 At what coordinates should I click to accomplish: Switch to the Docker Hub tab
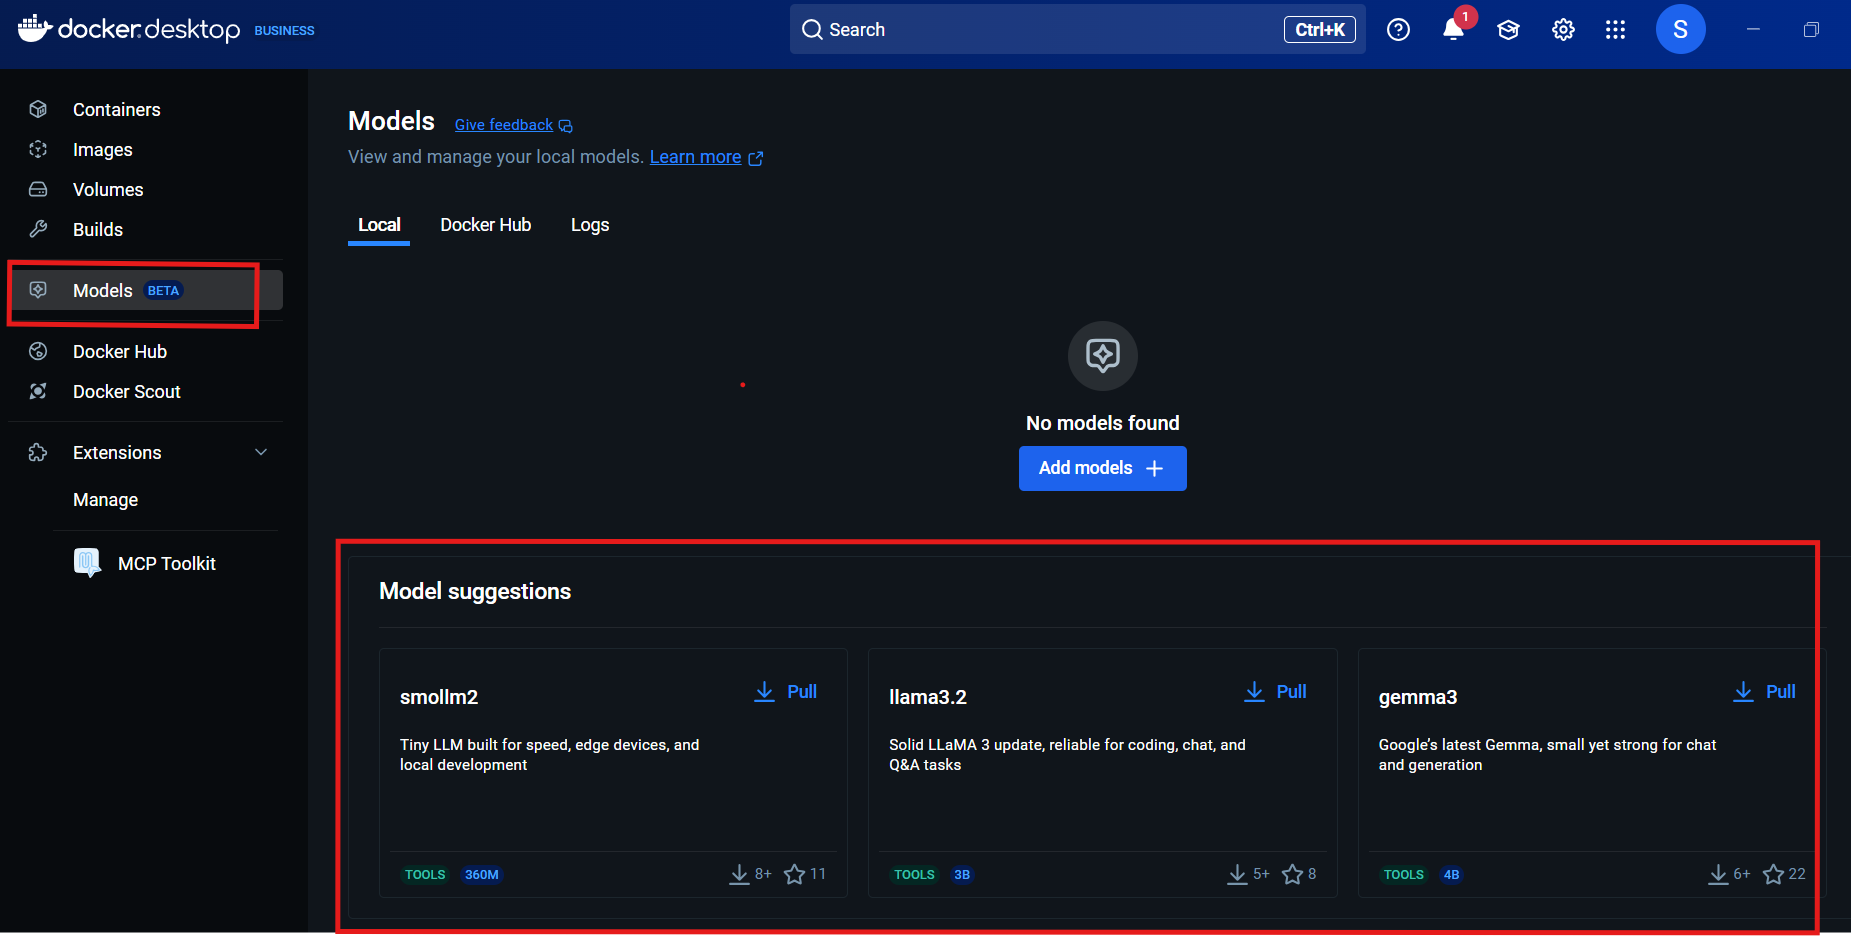click(x=486, y=225)
